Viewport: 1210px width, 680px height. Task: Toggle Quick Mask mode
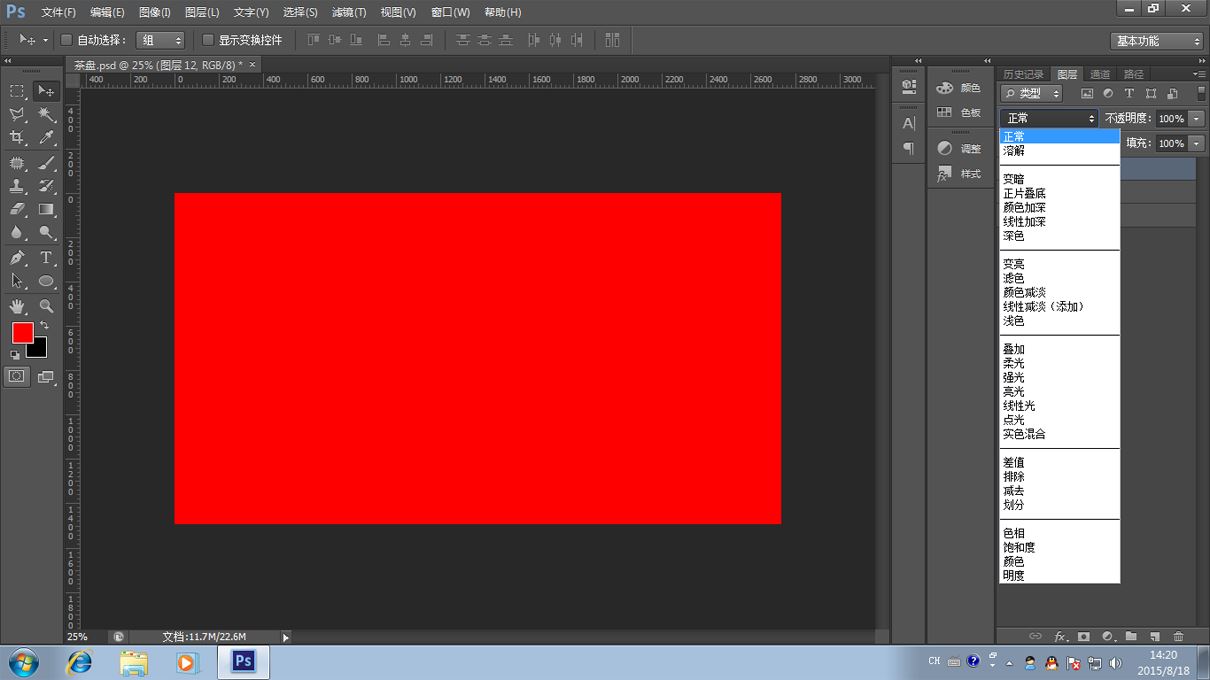(x=17, y=377)
